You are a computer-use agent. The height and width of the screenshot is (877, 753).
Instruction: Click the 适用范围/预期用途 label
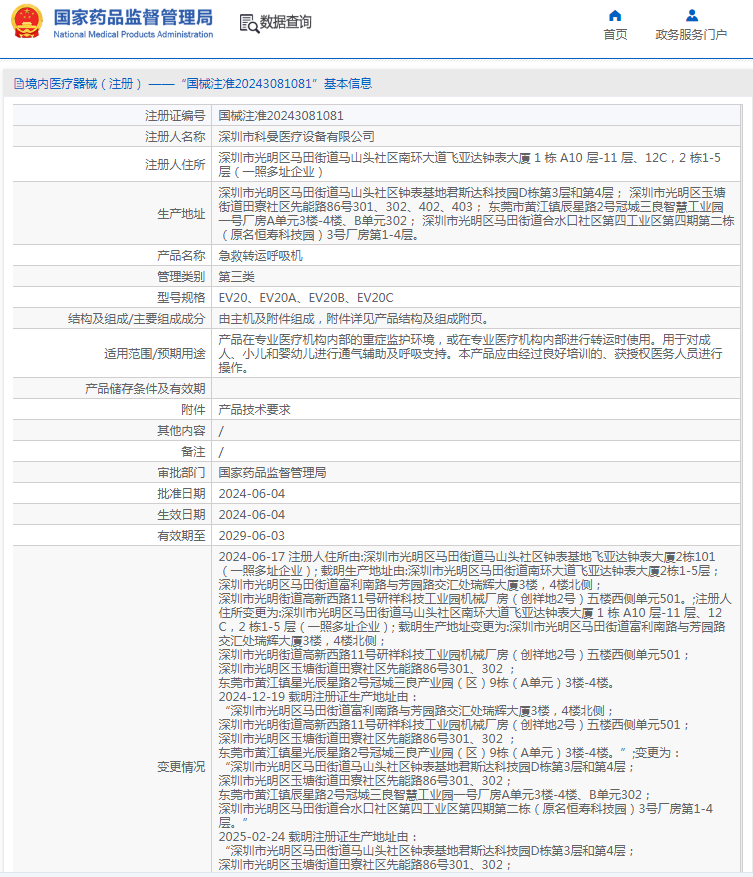pos(154,353)
